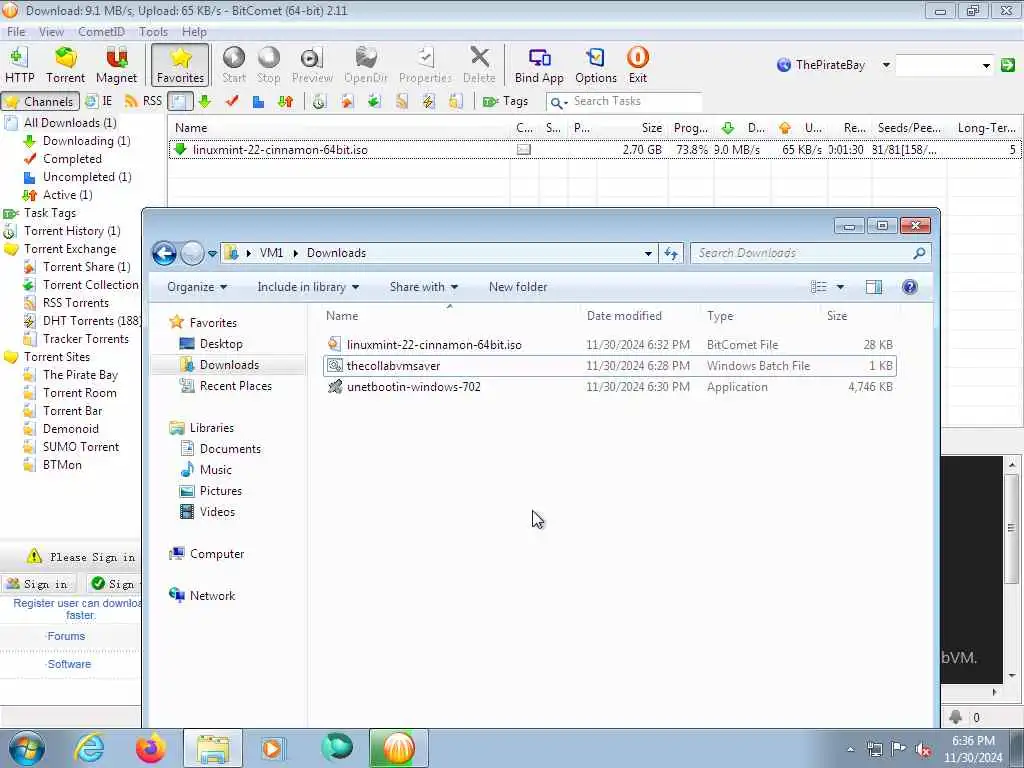Open the recent locations dropdown arrow
This screenshot has width=1024, height=768.
point(212,253)
